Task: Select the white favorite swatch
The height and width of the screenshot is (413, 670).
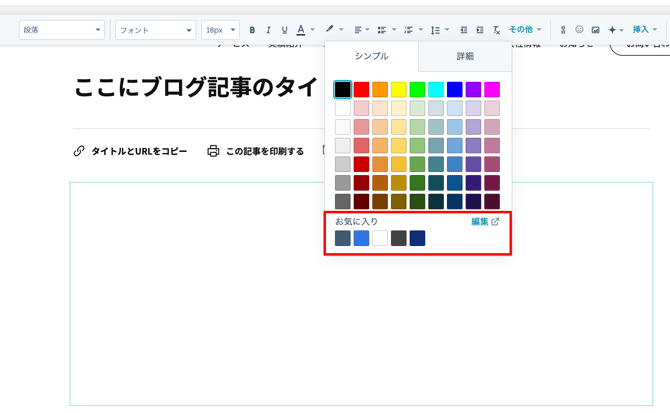Action: [x=380, y=238]
